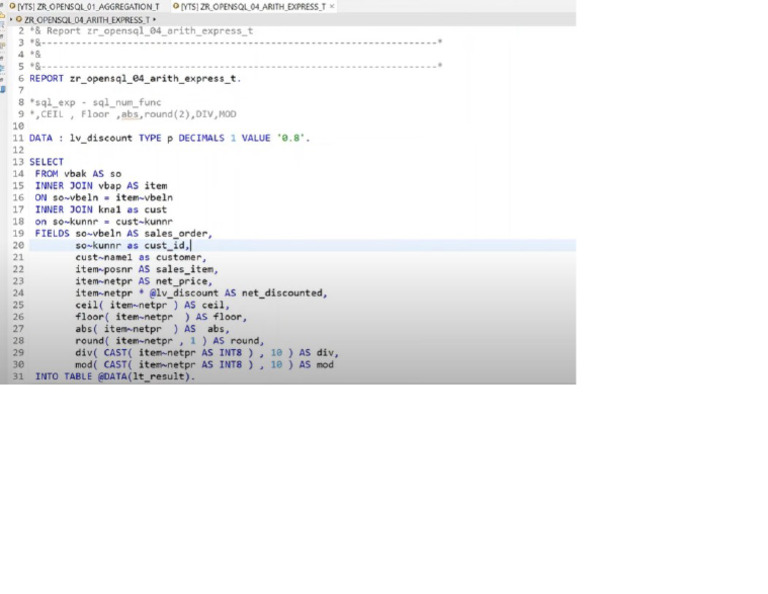Click the '0.8' literal value on line 11
768x594 pixels.
tap(291, 138)
